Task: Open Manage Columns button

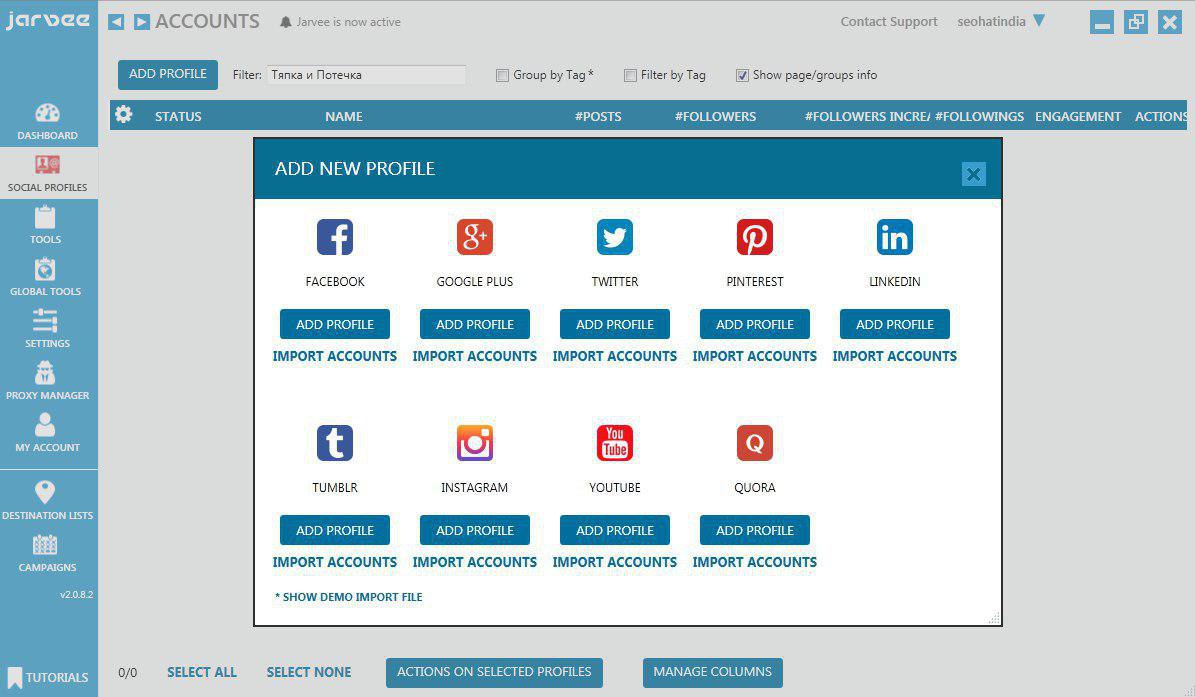Action: pos(713,673)
